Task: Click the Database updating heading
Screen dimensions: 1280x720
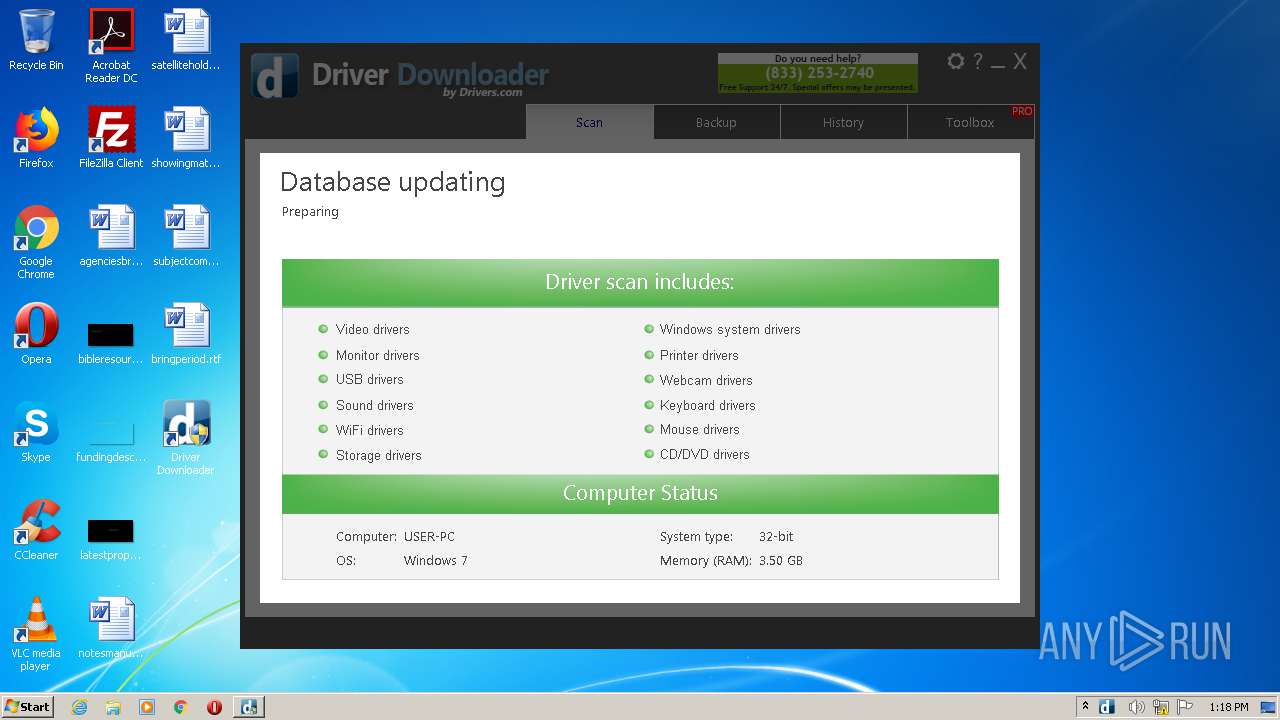Action: 393,182
